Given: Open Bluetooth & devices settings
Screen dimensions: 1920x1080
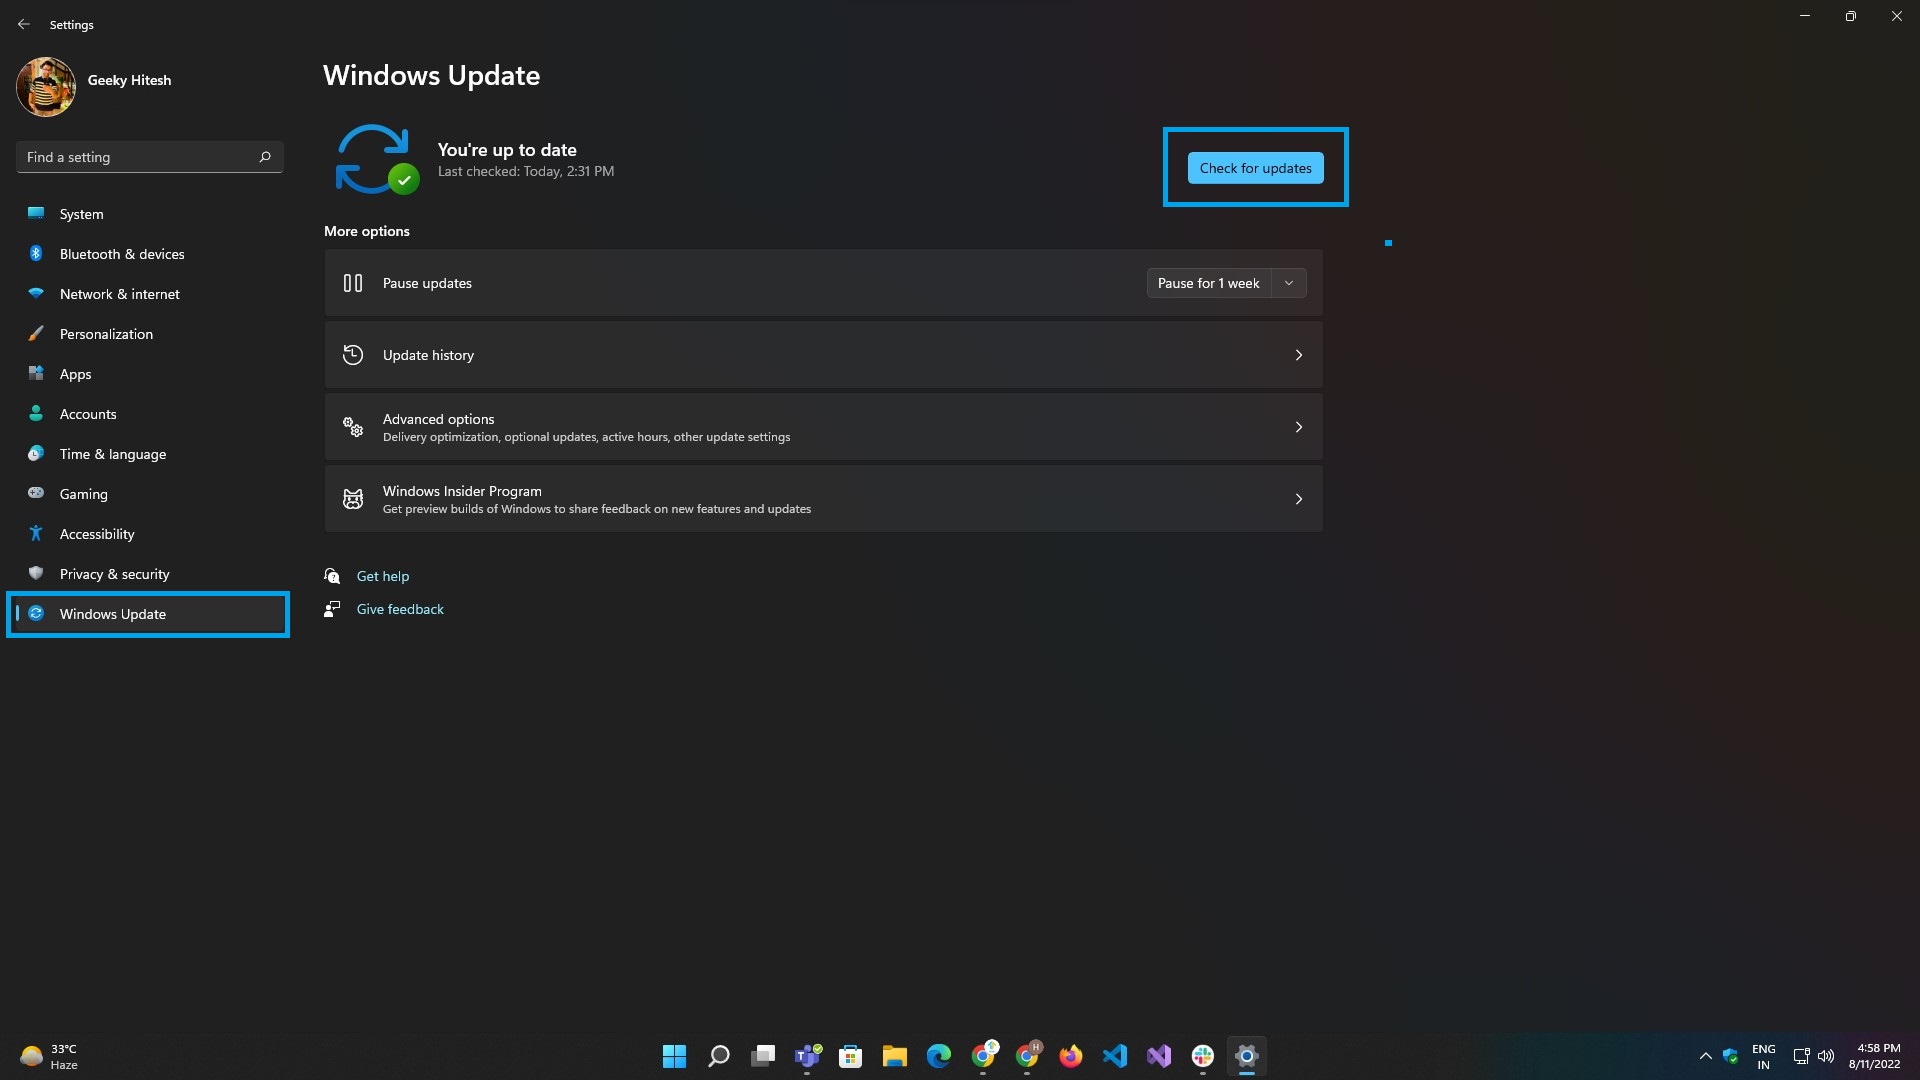Looking at the screenshot, I should 150,254.
